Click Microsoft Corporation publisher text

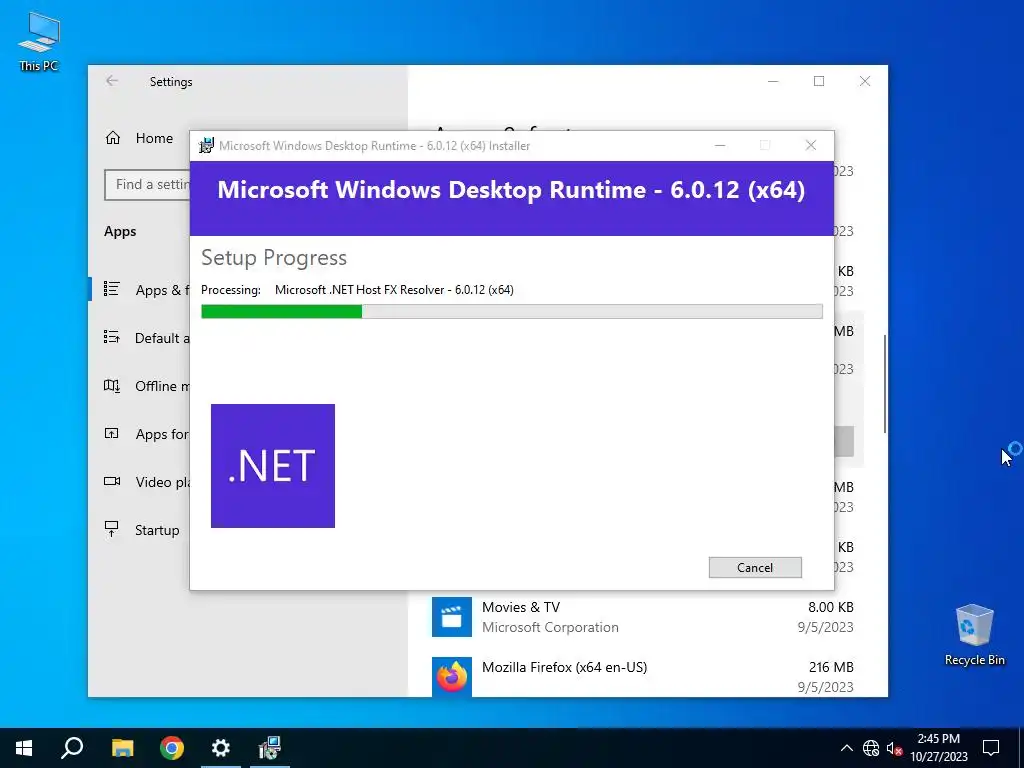(x=550, y=628)
